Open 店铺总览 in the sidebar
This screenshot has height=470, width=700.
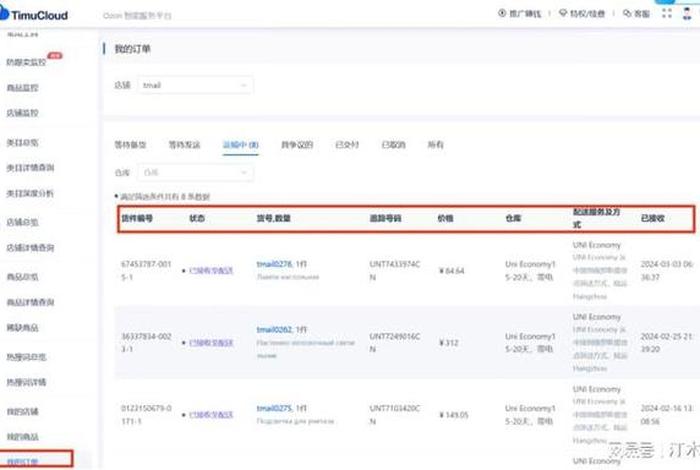tap(22, 222)
